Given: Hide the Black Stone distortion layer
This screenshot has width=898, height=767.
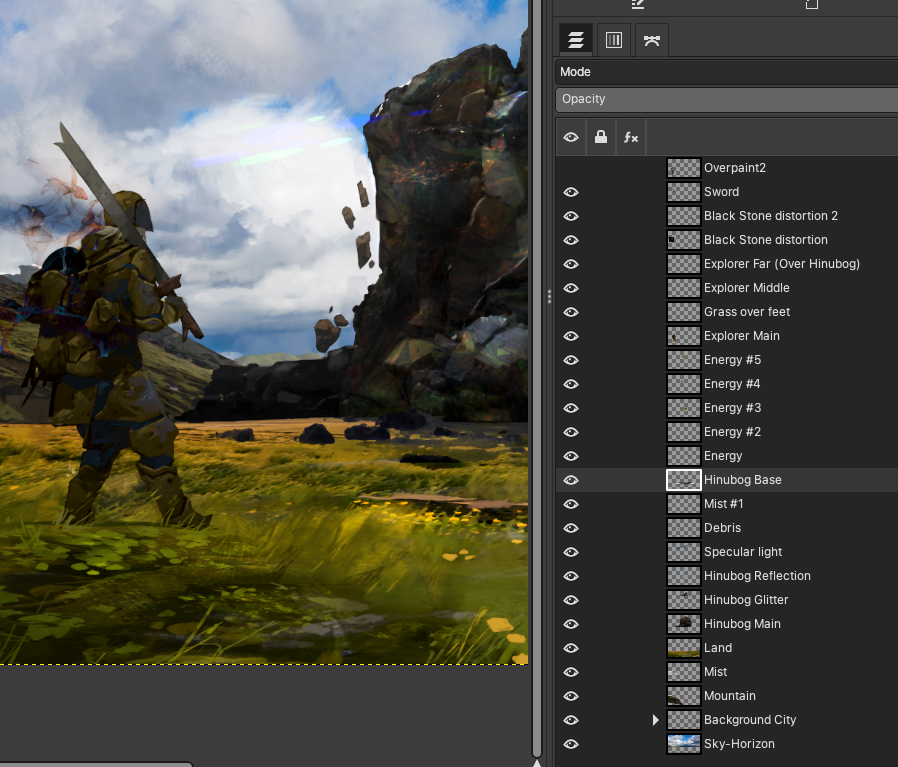Looking at the screenshot, I should tap(571, 240).
